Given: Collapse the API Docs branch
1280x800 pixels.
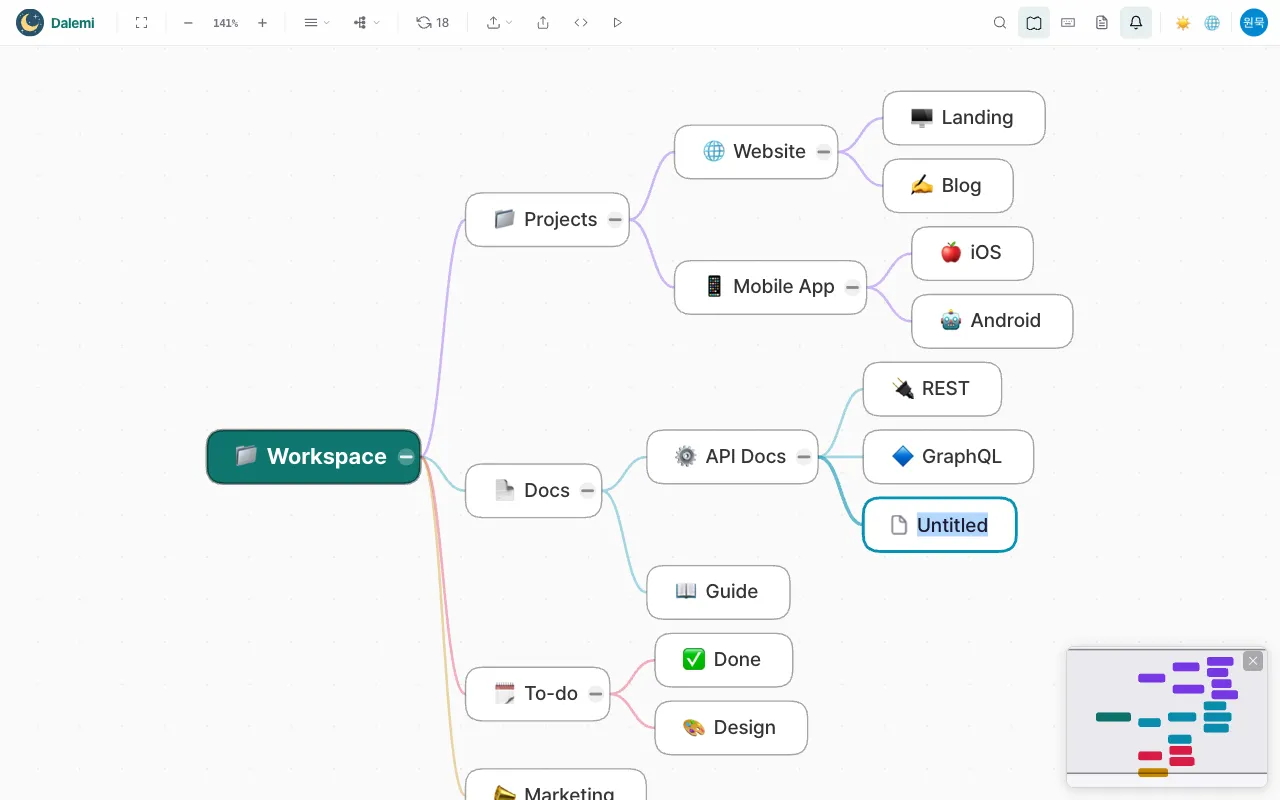Looking at the screenshot, I should point(804,457).
